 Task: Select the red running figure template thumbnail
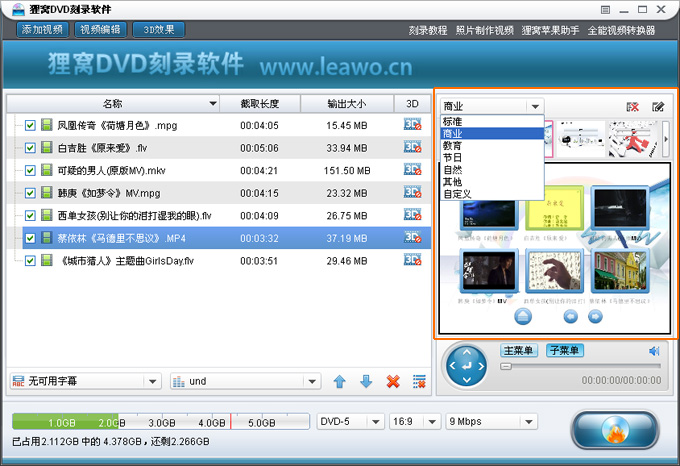(634, 139)
